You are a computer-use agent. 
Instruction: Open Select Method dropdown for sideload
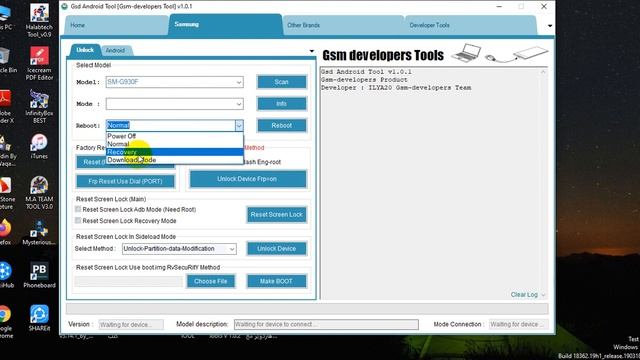click(x=179, y=249)
